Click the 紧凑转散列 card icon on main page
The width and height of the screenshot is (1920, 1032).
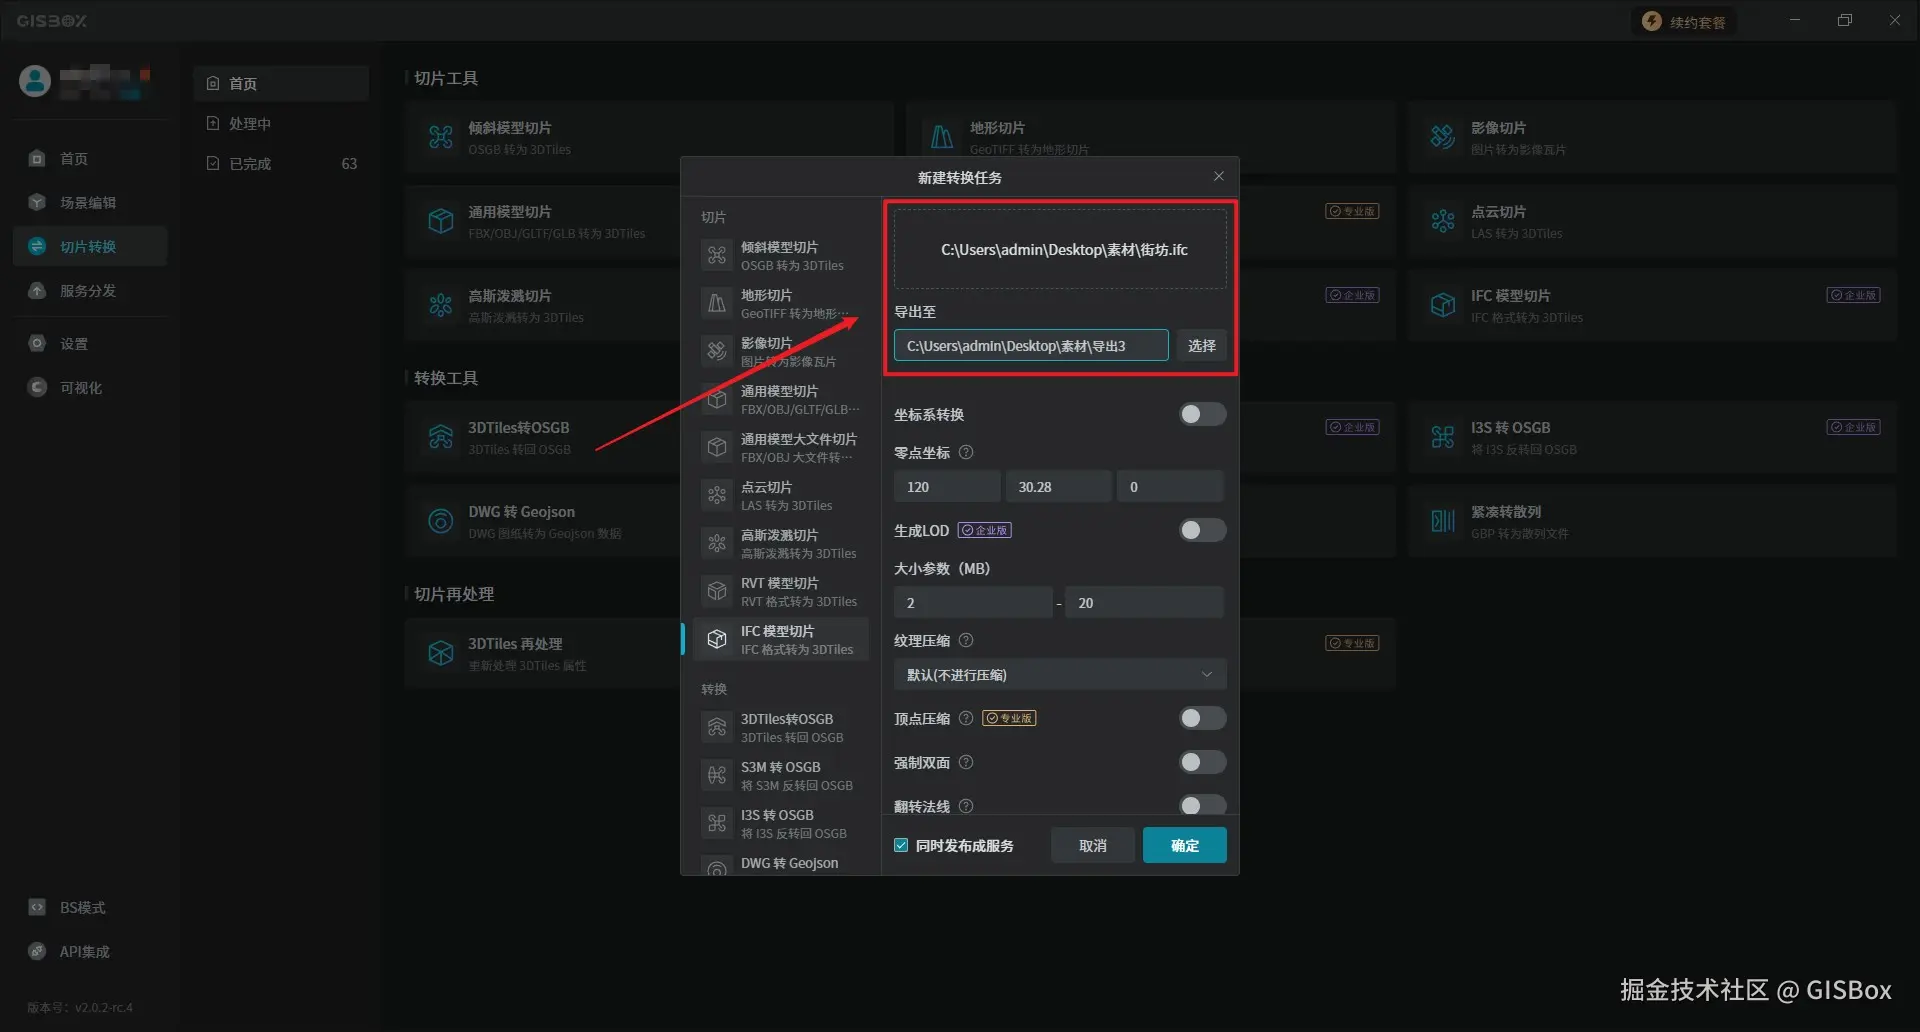coord(1442,520)
